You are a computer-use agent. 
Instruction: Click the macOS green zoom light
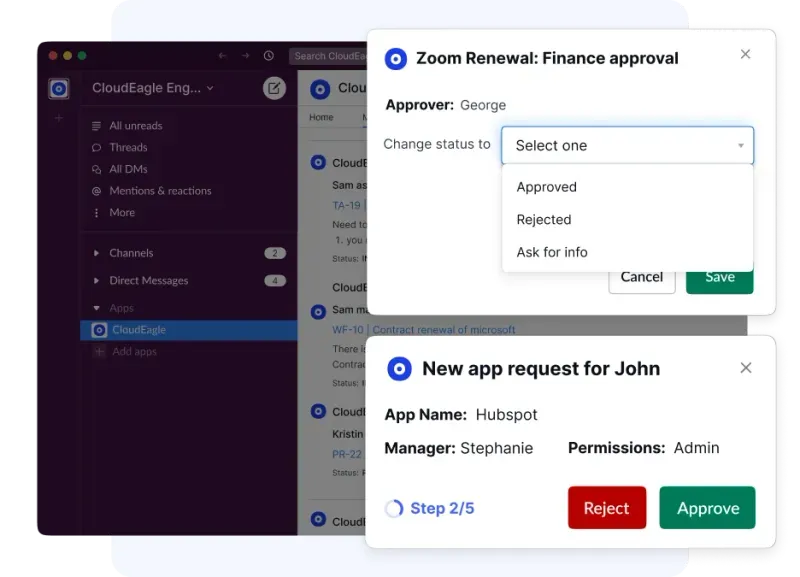(x=82, y=56)
